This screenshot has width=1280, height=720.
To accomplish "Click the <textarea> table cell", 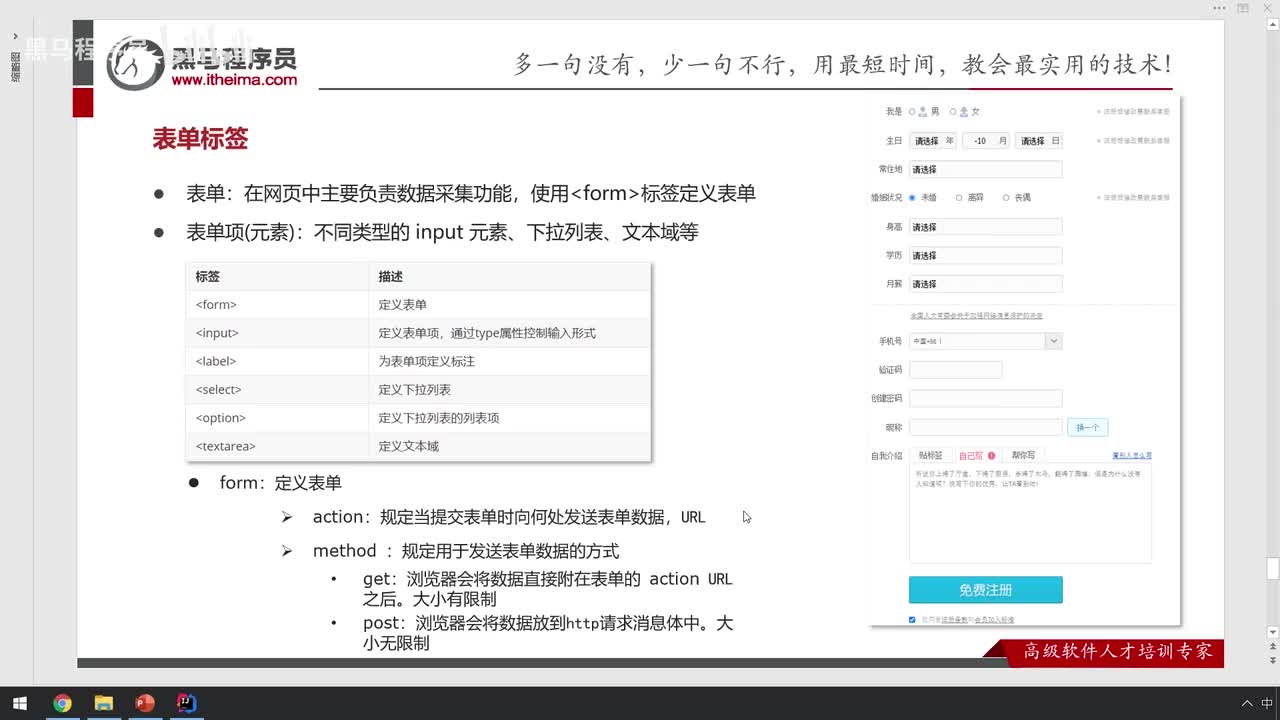I will point(277,446).
